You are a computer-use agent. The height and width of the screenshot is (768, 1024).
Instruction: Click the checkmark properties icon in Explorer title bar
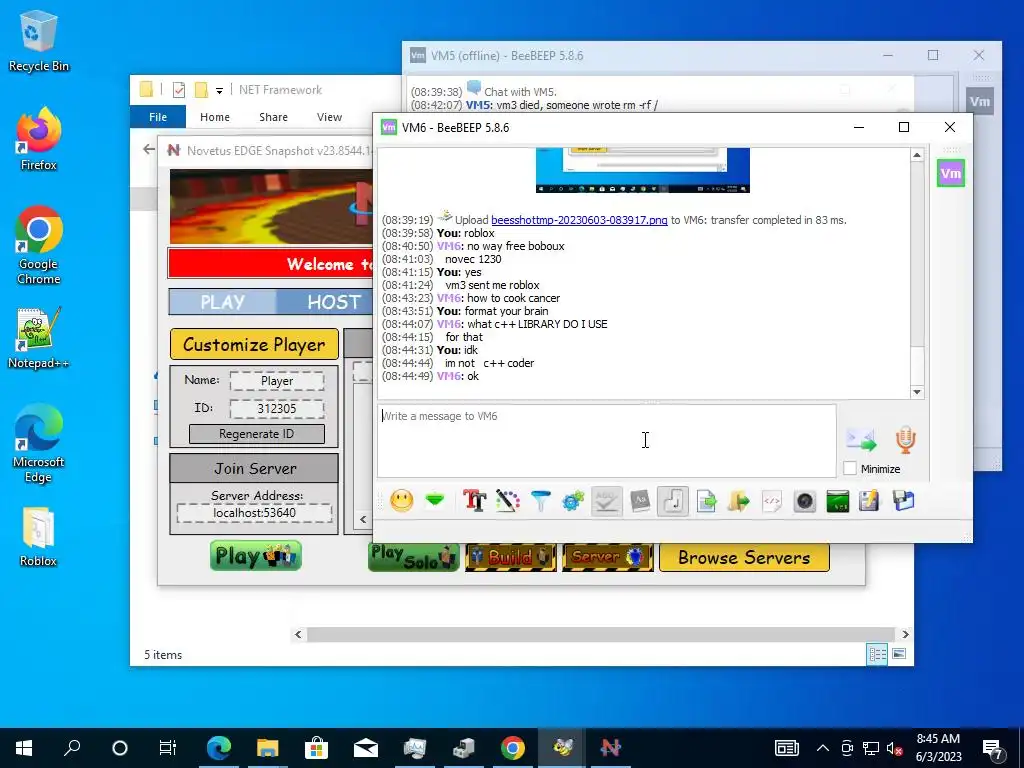(179, 90)
